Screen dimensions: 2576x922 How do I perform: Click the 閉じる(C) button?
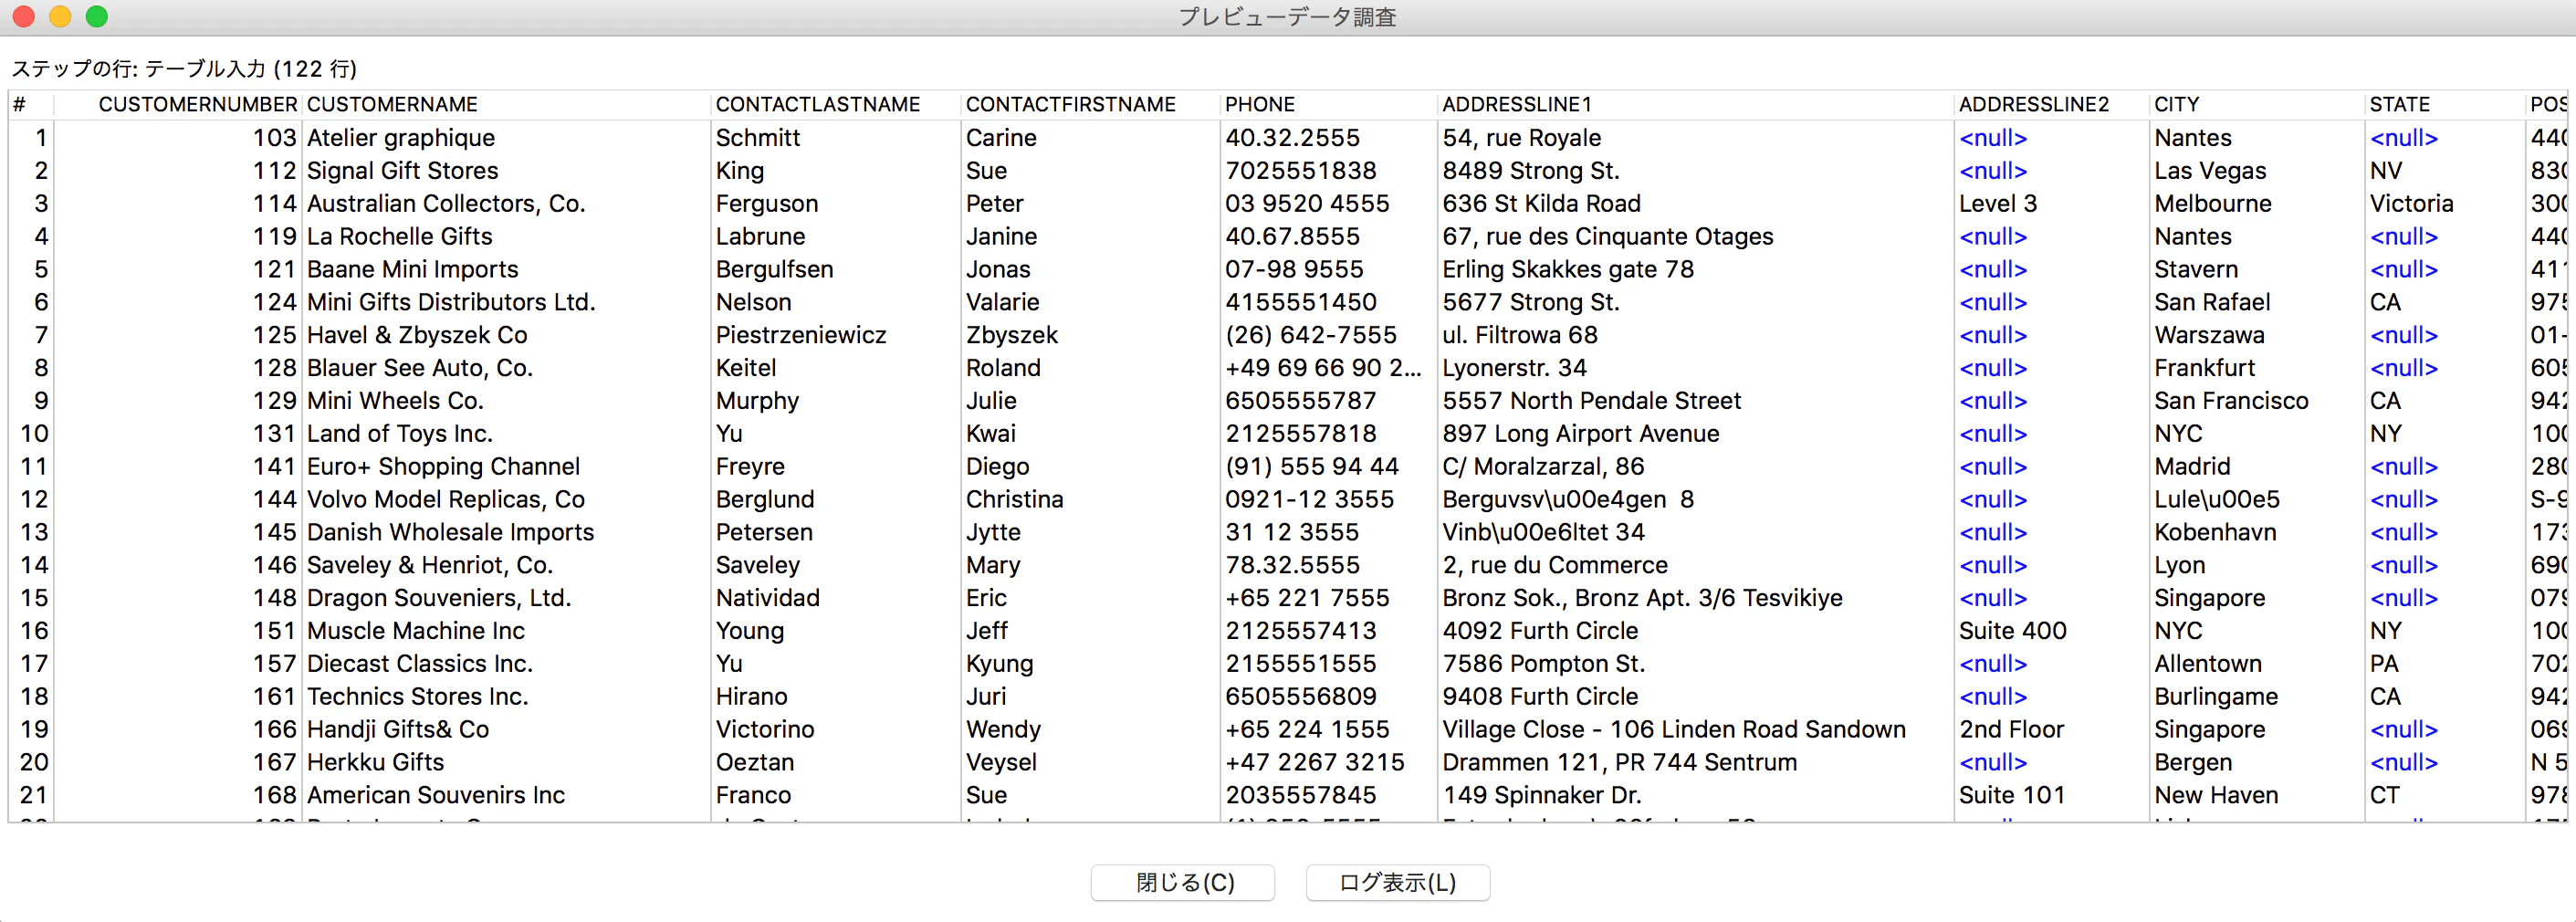[x=1183, y=882]
